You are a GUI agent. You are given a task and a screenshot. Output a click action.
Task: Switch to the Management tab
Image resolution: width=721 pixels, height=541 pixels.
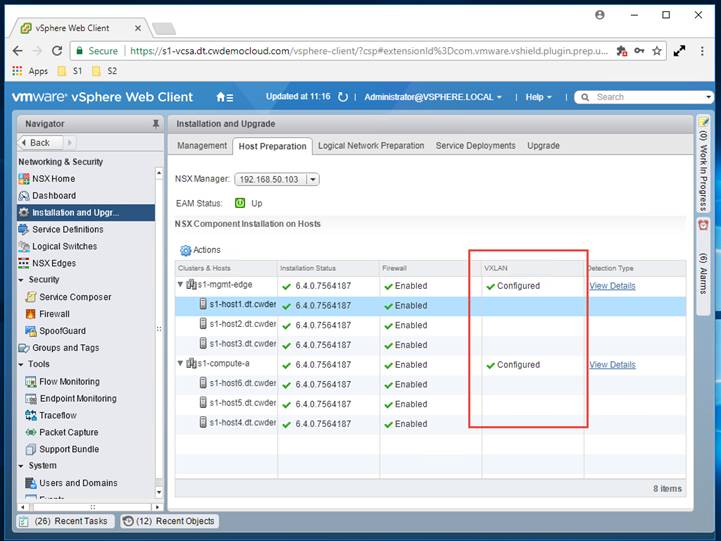click(x=202, y=146)
